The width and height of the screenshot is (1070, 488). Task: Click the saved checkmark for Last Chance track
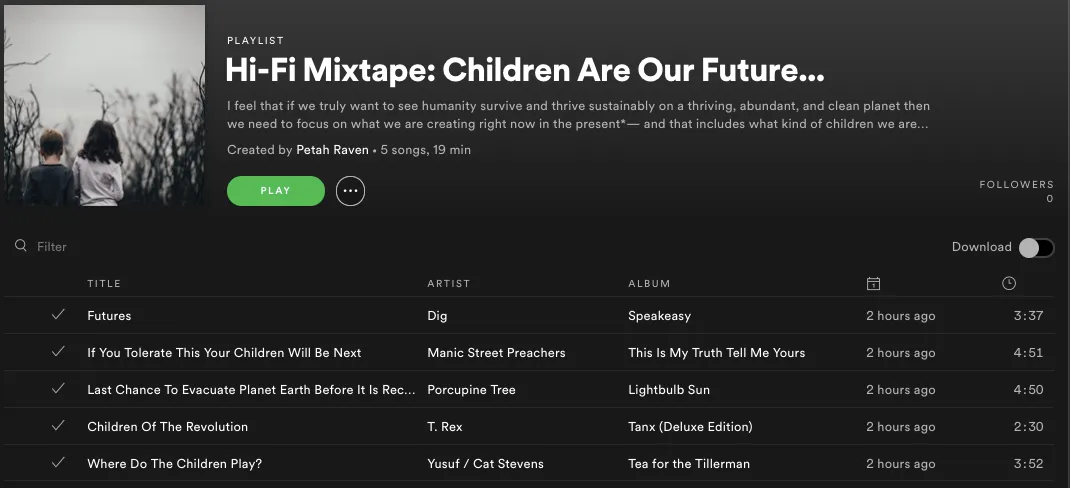click(x=58, y=390)
